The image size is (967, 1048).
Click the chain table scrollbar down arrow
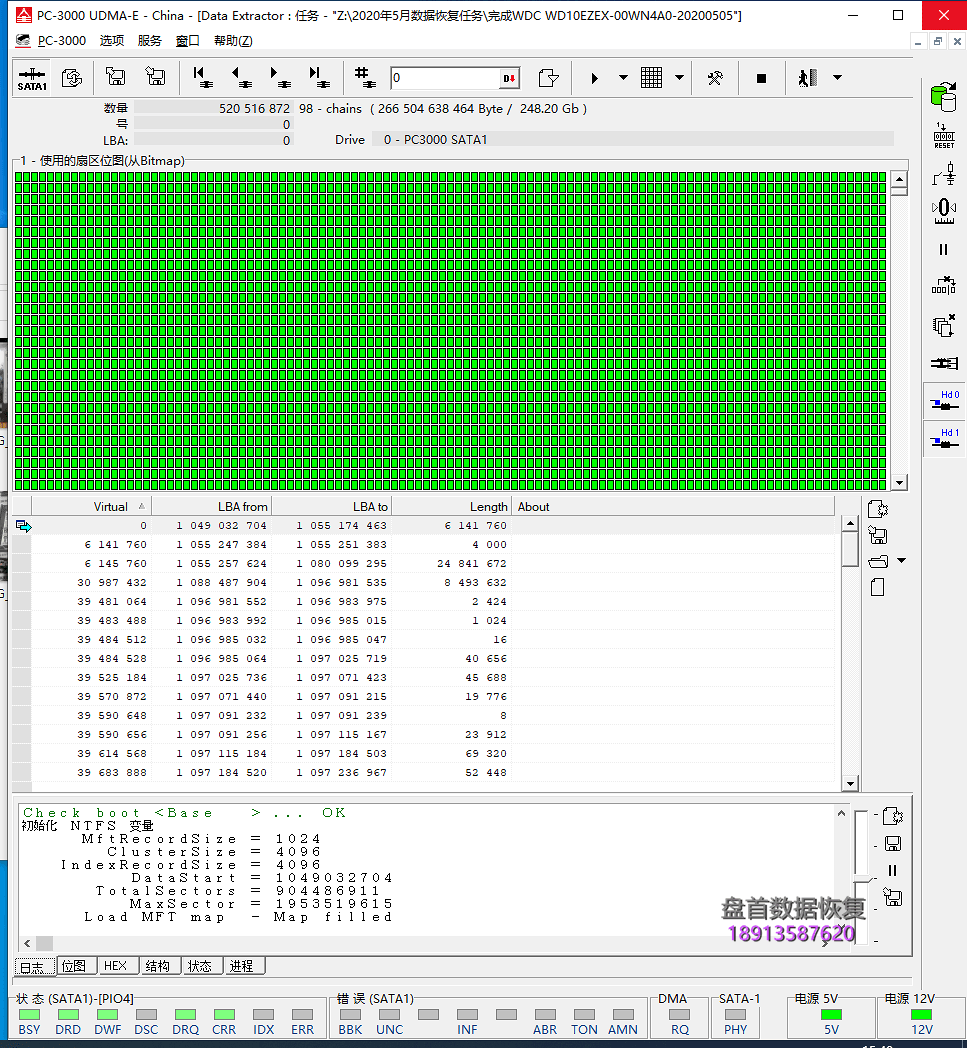[850, 783]
